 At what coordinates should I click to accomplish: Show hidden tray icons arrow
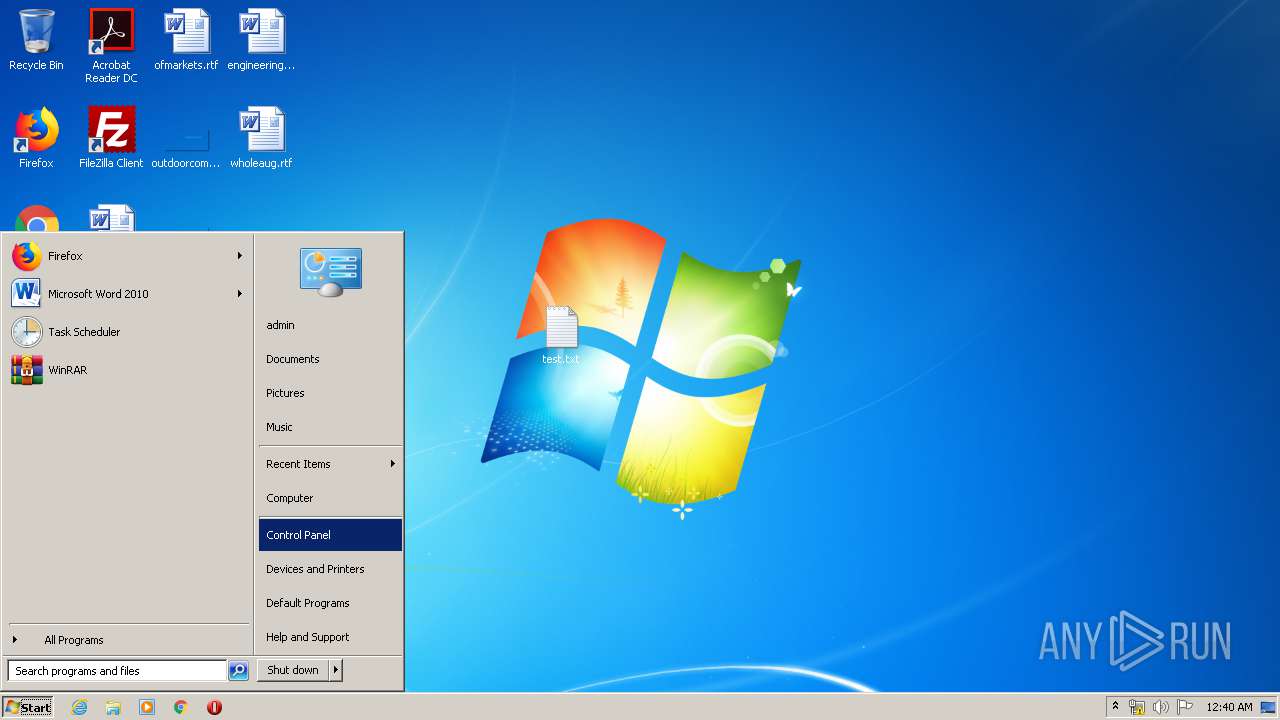(1115, 707)
